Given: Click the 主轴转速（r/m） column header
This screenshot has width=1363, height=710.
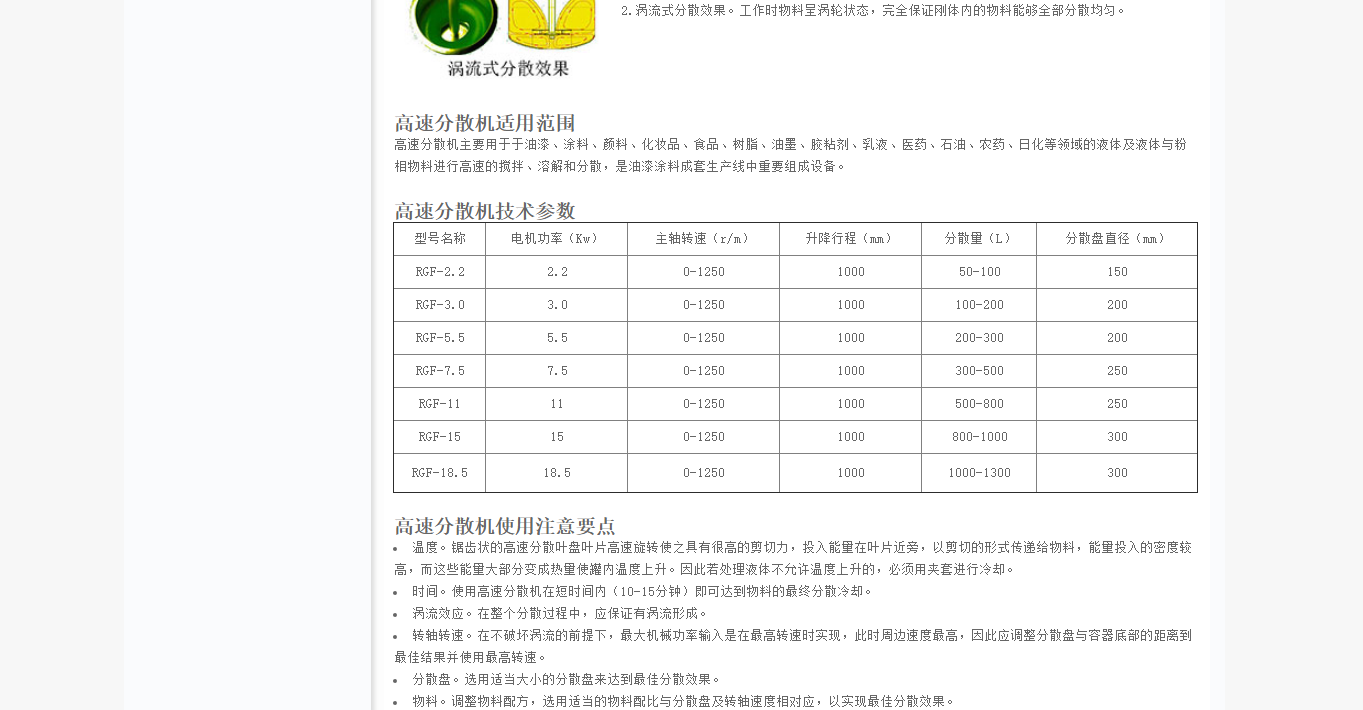Looking at the screenshot, I should pos(703,239).
